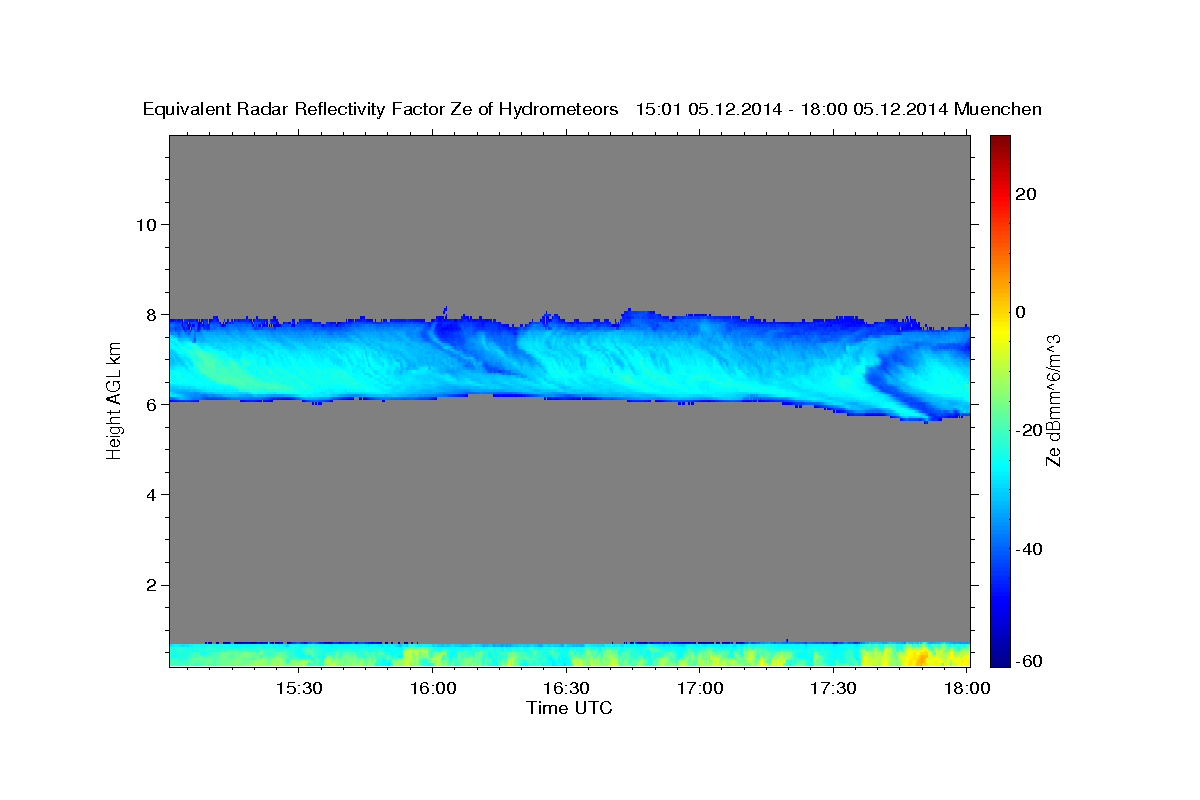Screen dimensions: 1200x800
Task: Click the time tick label '16:30'
Action: [566, 689]
